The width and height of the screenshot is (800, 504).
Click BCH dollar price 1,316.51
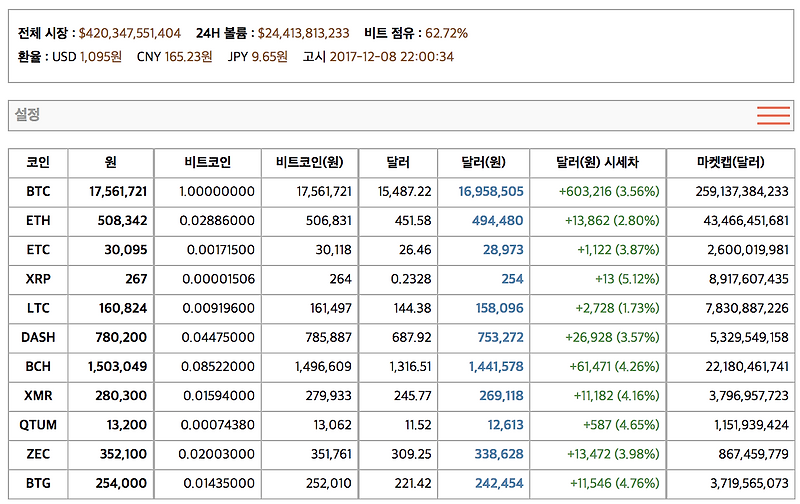410,366
